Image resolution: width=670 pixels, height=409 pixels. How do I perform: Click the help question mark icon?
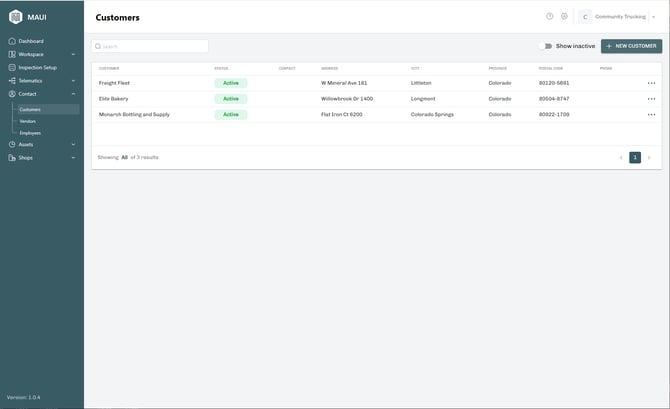(550, 16)
